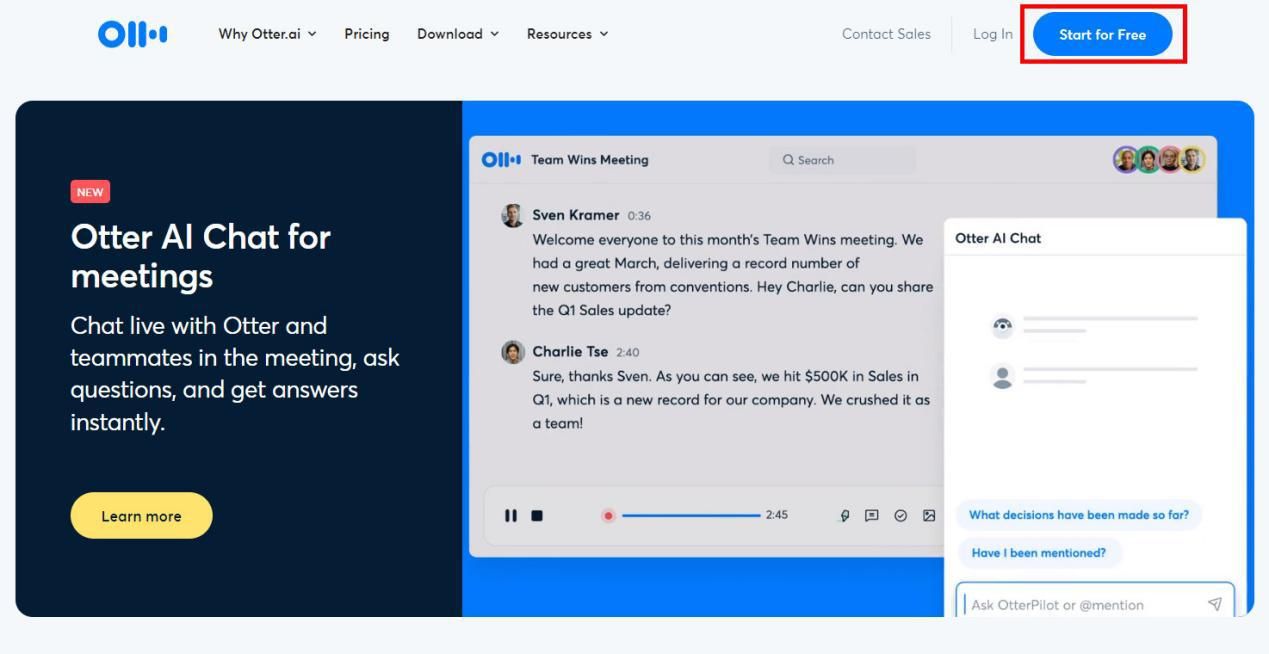This screenshot has height=654, width=1269.
Task: Click the recording progress bar
Action: point(691,515)
